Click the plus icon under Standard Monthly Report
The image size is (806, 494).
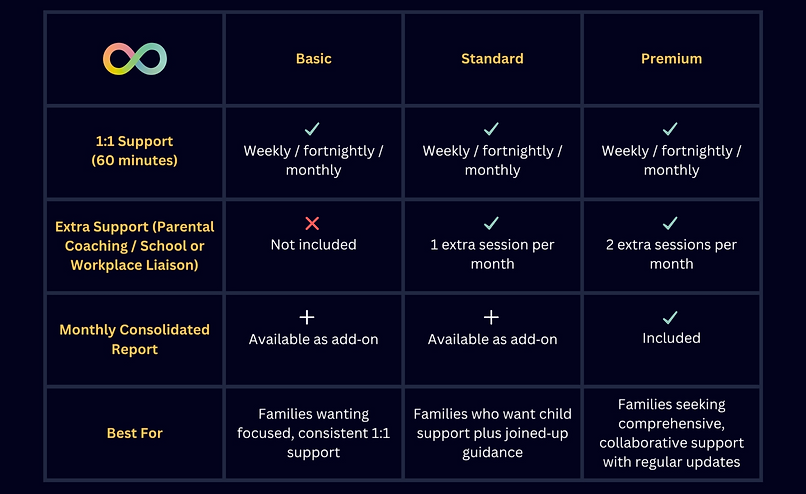point(492,317)
